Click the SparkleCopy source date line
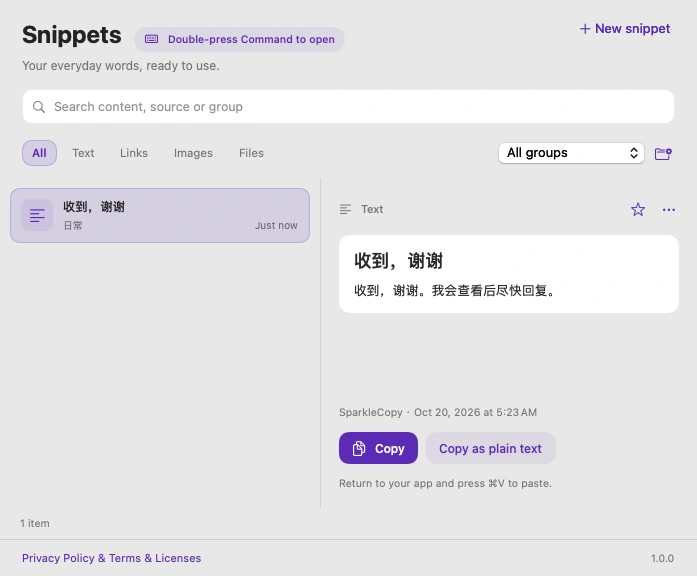This screenshot has height=576, width=697. [x=438, y=412]
